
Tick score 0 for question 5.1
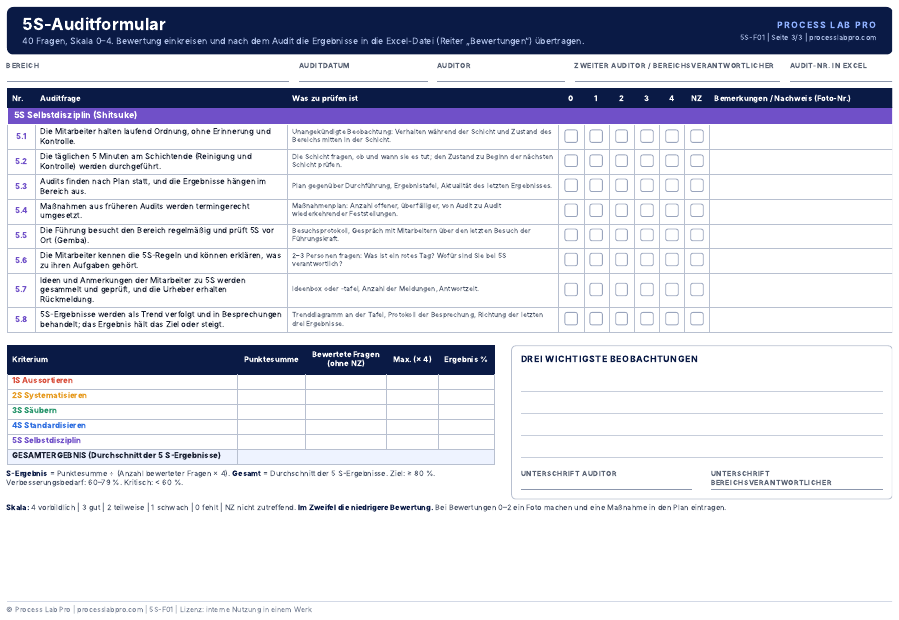coord(570,137)
